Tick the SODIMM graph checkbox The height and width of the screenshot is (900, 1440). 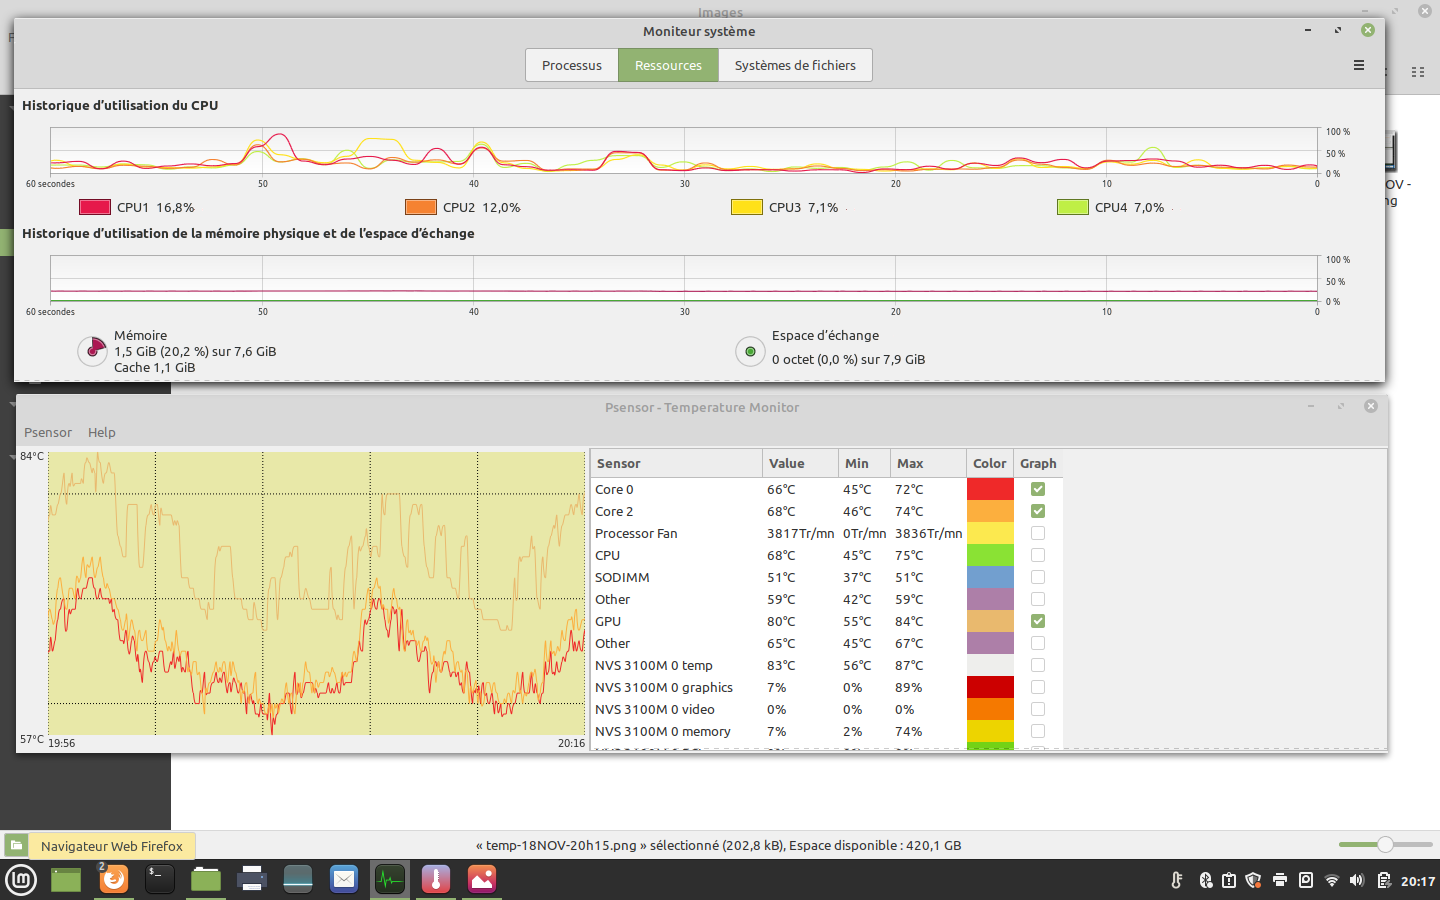coord(1038,577)
